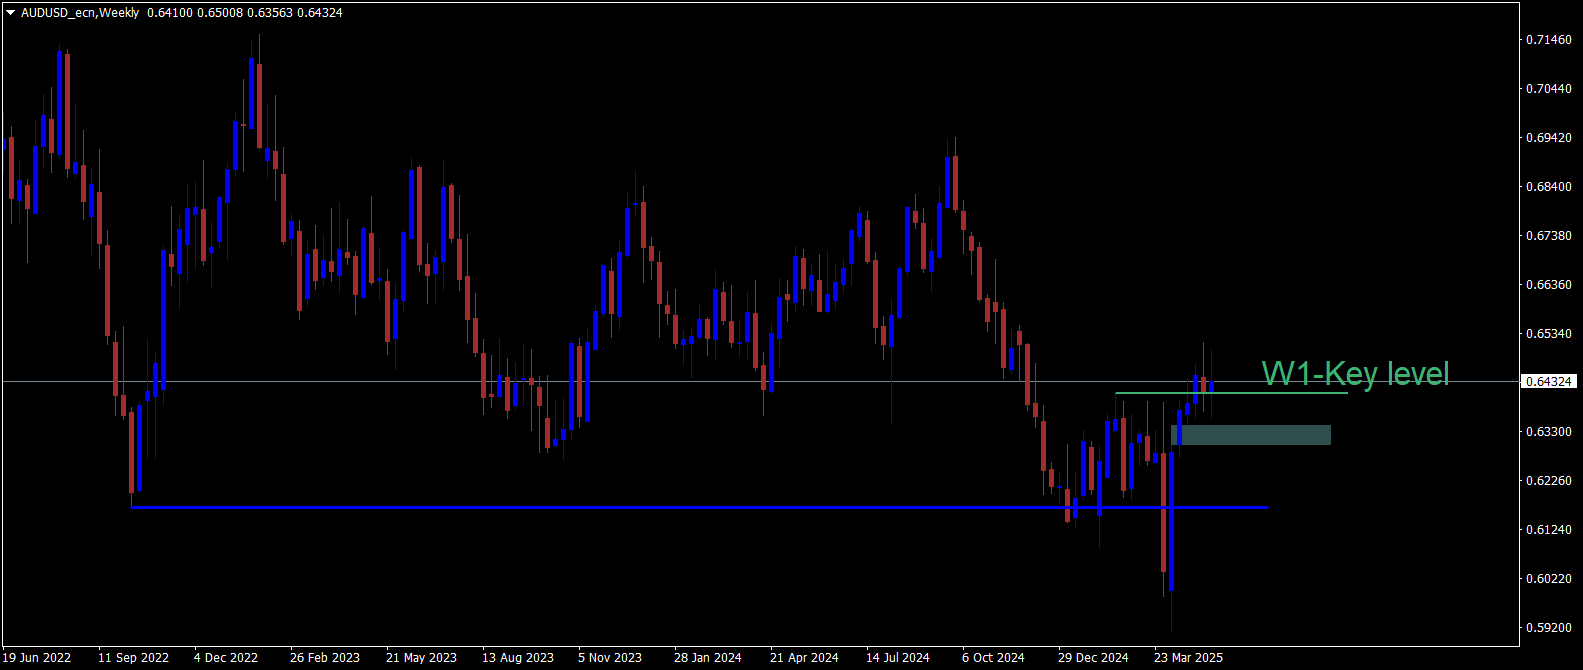Click the OHLC values beginning 0.64100
The image size is (1583, 670).
(244, 13)
